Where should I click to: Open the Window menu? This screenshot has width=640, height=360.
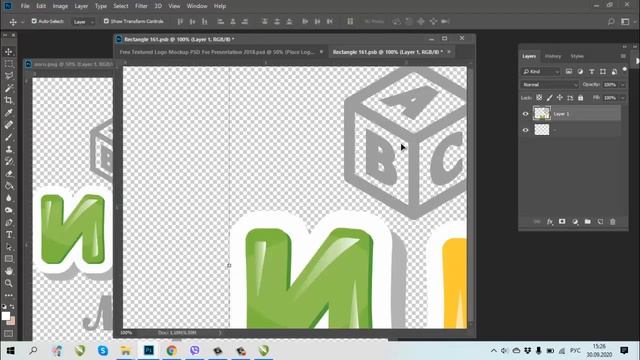[197, 6]
